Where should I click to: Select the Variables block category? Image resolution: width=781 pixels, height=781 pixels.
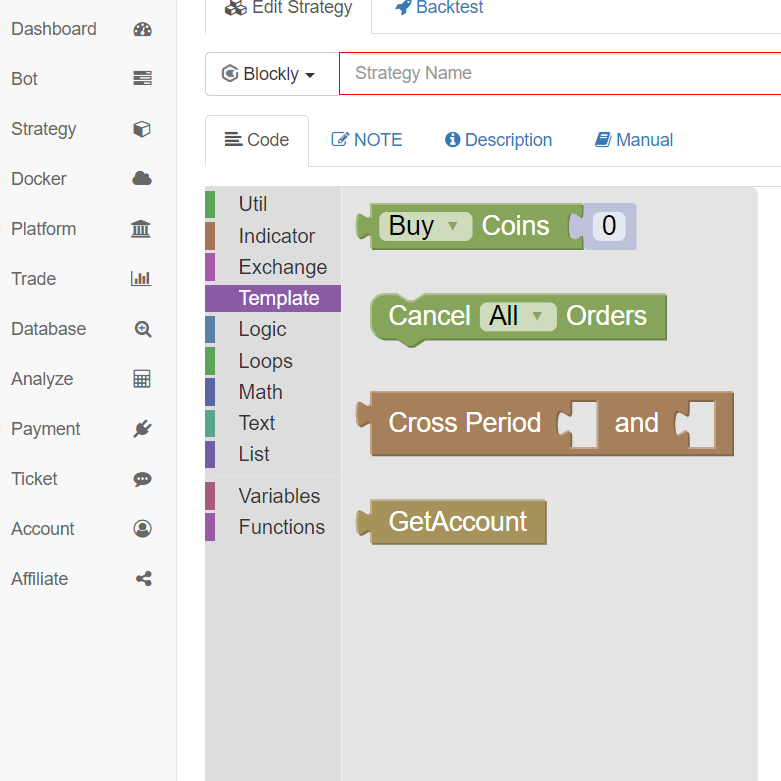[279, 496]
